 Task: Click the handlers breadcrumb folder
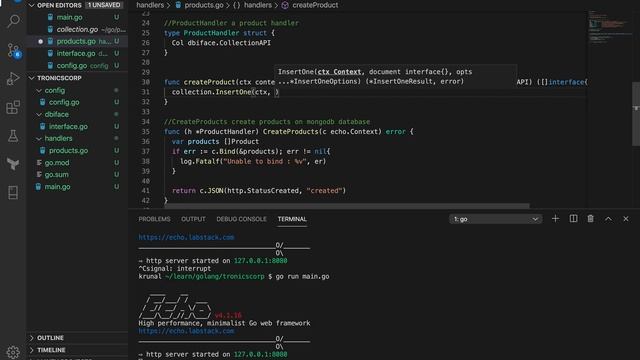click(150, 5)
